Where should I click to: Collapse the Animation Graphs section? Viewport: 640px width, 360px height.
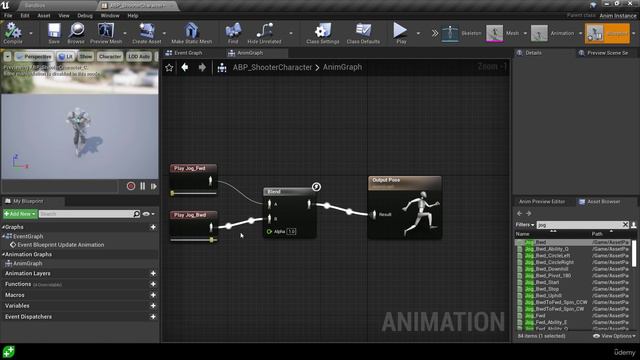3,254
